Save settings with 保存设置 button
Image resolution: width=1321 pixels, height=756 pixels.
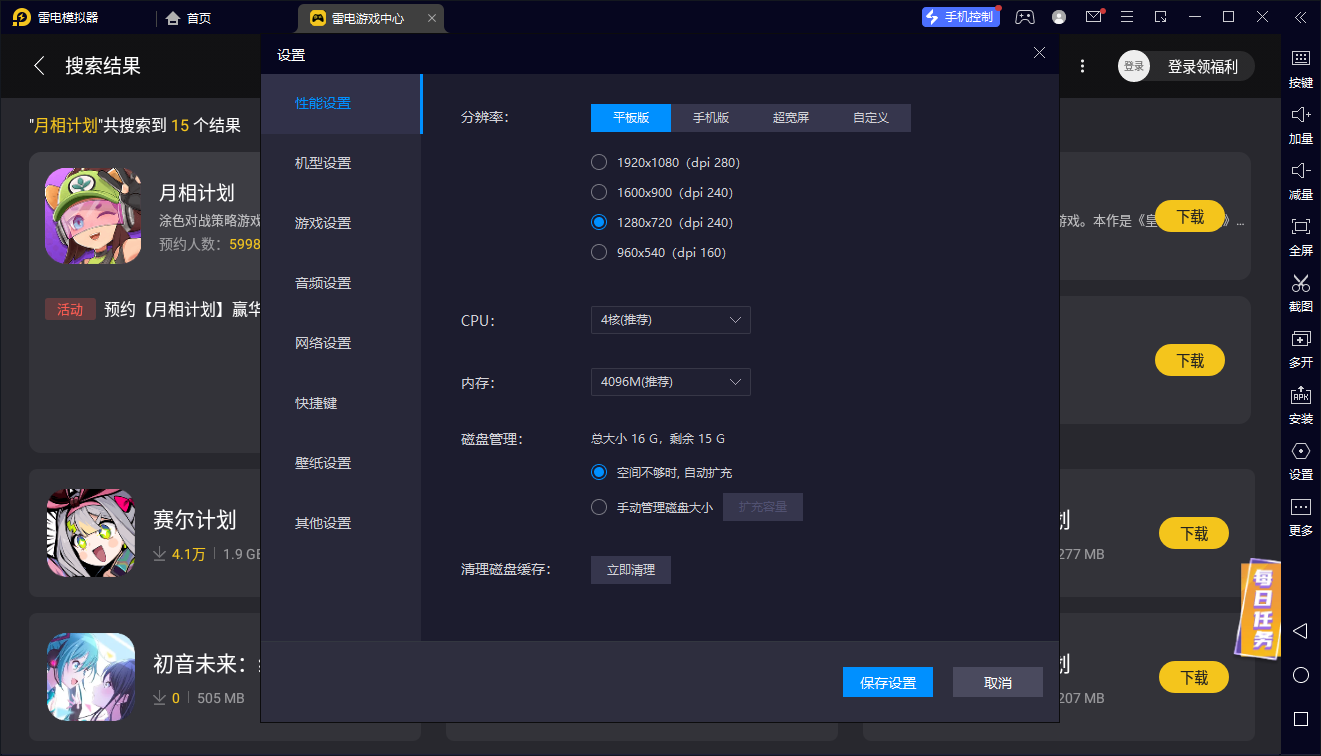(x=887, y=681)
